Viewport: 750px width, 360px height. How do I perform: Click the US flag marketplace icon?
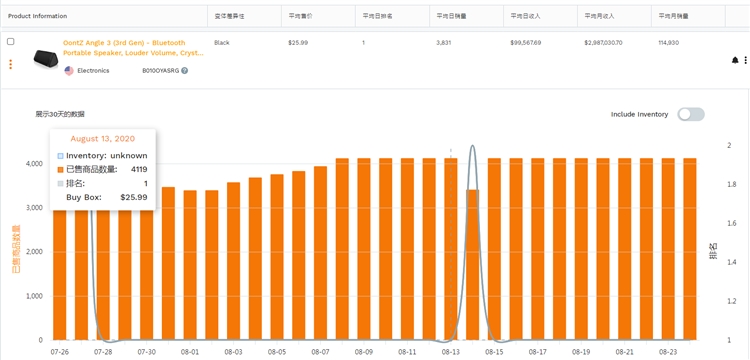(x=69, y=71)
